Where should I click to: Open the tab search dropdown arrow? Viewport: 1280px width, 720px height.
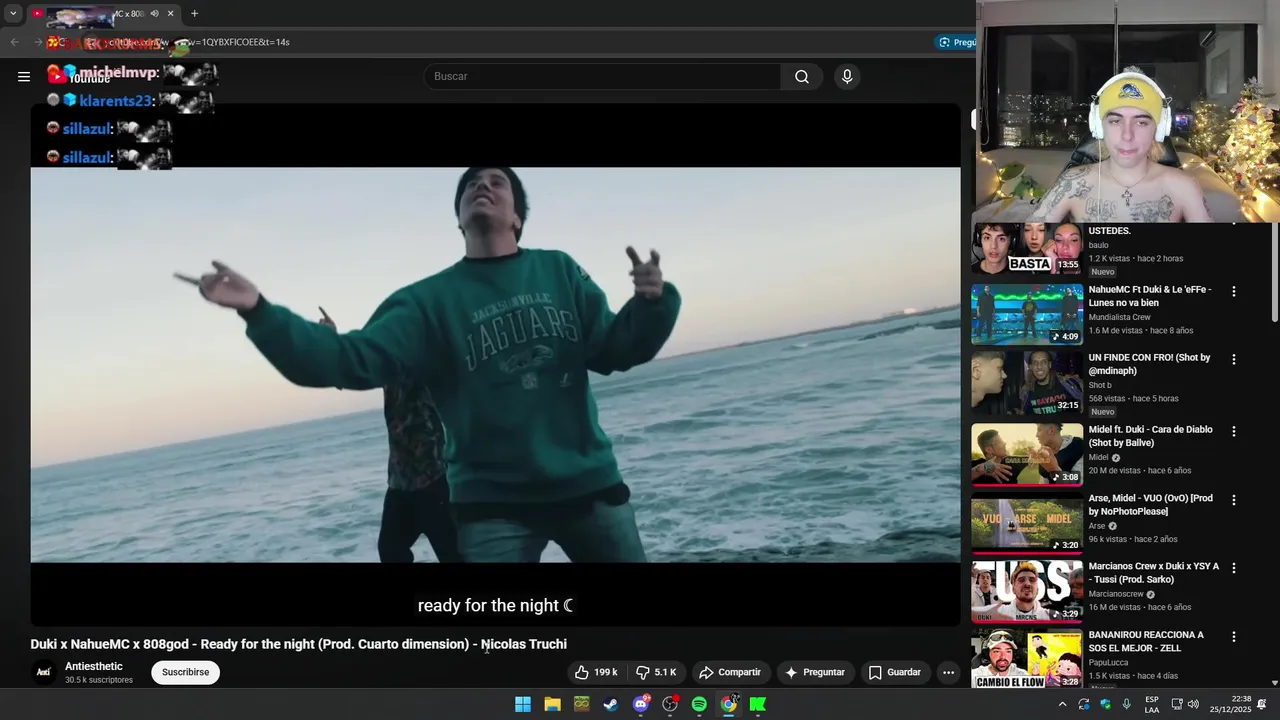pos(13,14)
